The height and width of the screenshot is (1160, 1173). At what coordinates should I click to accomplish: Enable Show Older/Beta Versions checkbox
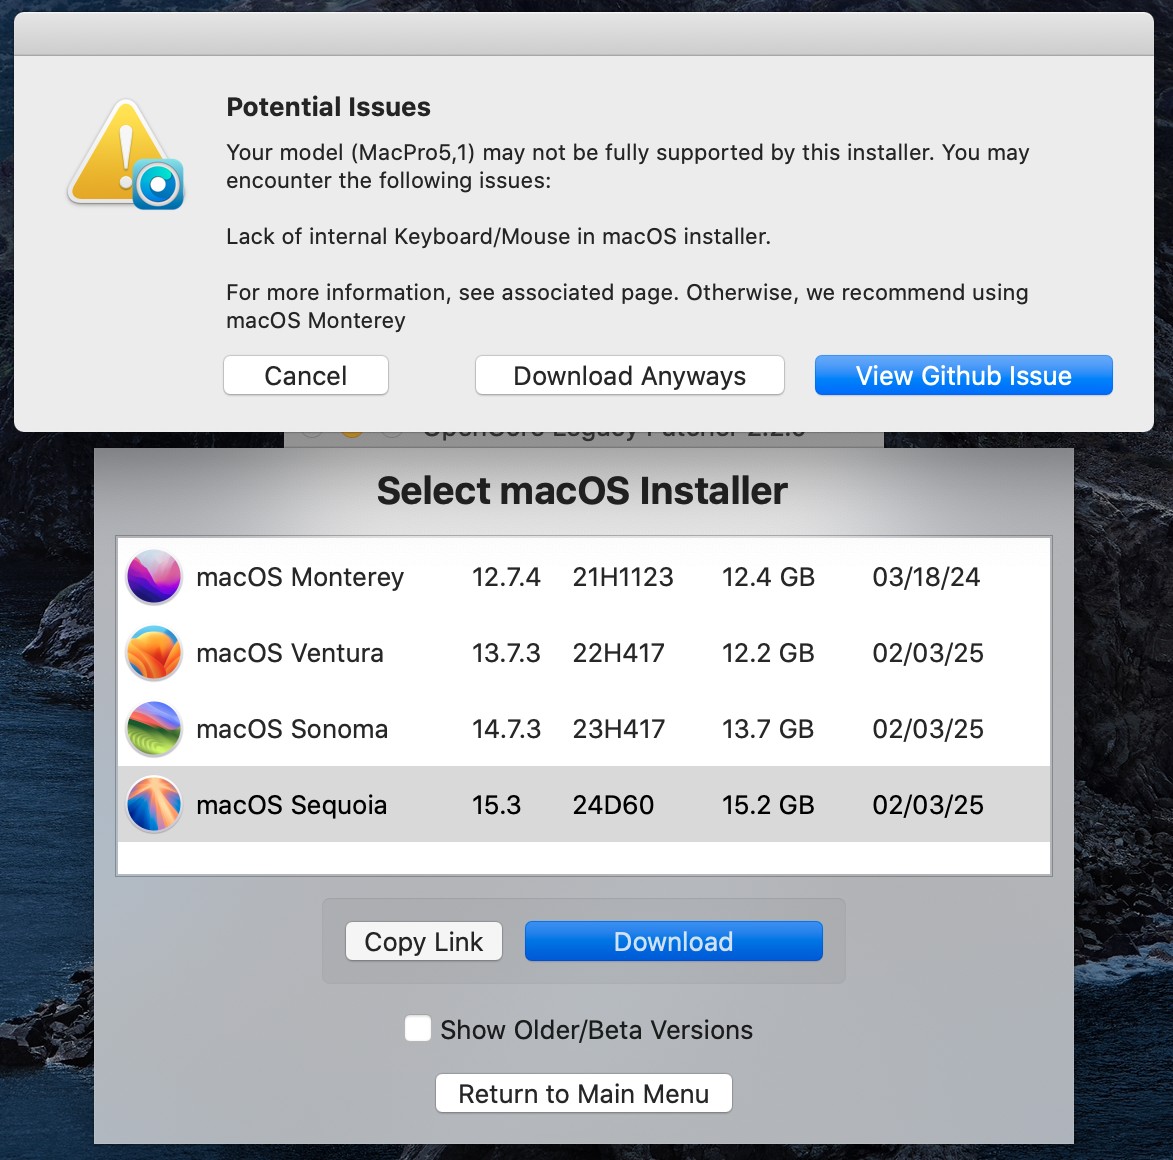click(x=417, y=1028)
